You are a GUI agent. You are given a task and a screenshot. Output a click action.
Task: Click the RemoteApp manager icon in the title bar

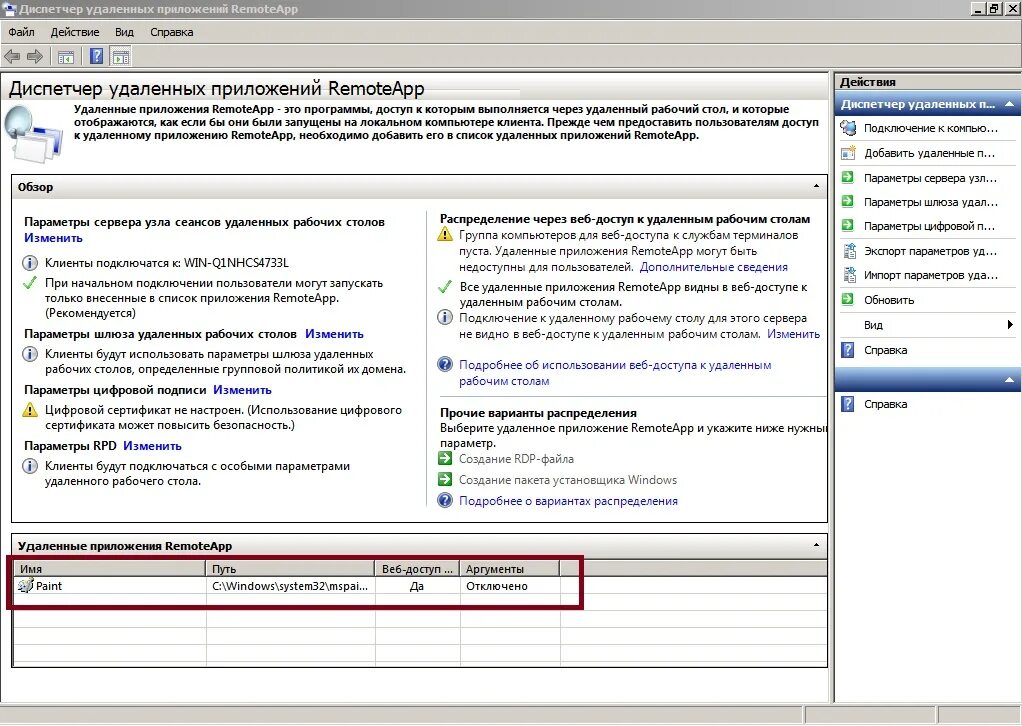[9, 9]
